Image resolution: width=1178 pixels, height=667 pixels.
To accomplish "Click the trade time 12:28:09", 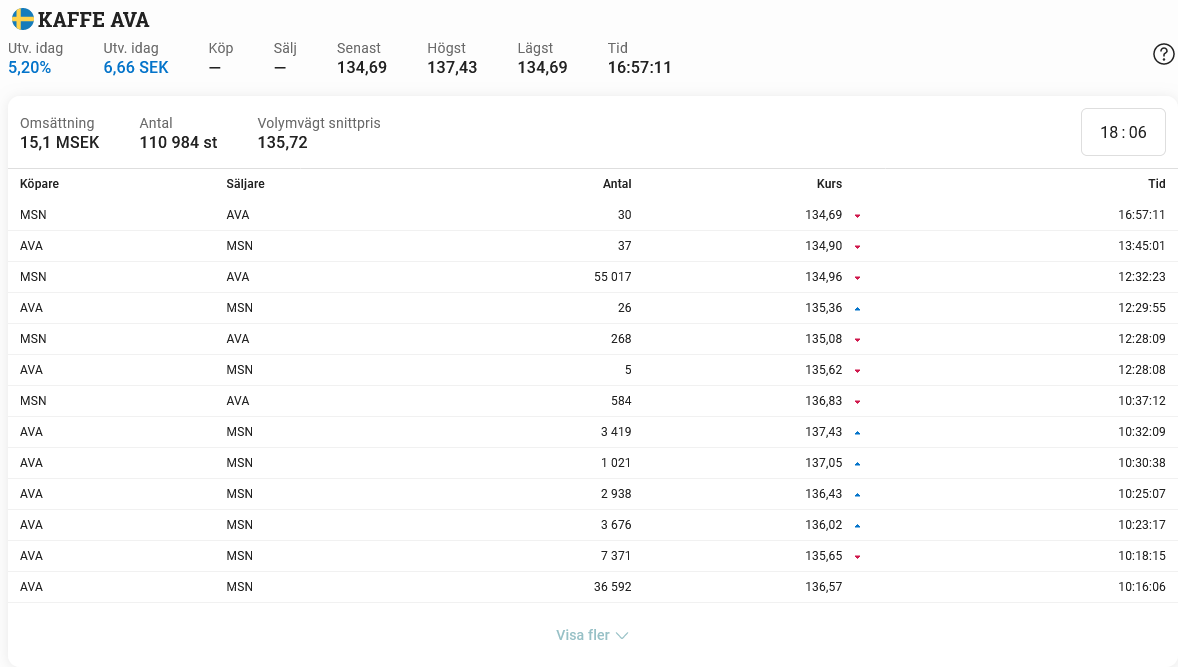I will pos(1142,339).
